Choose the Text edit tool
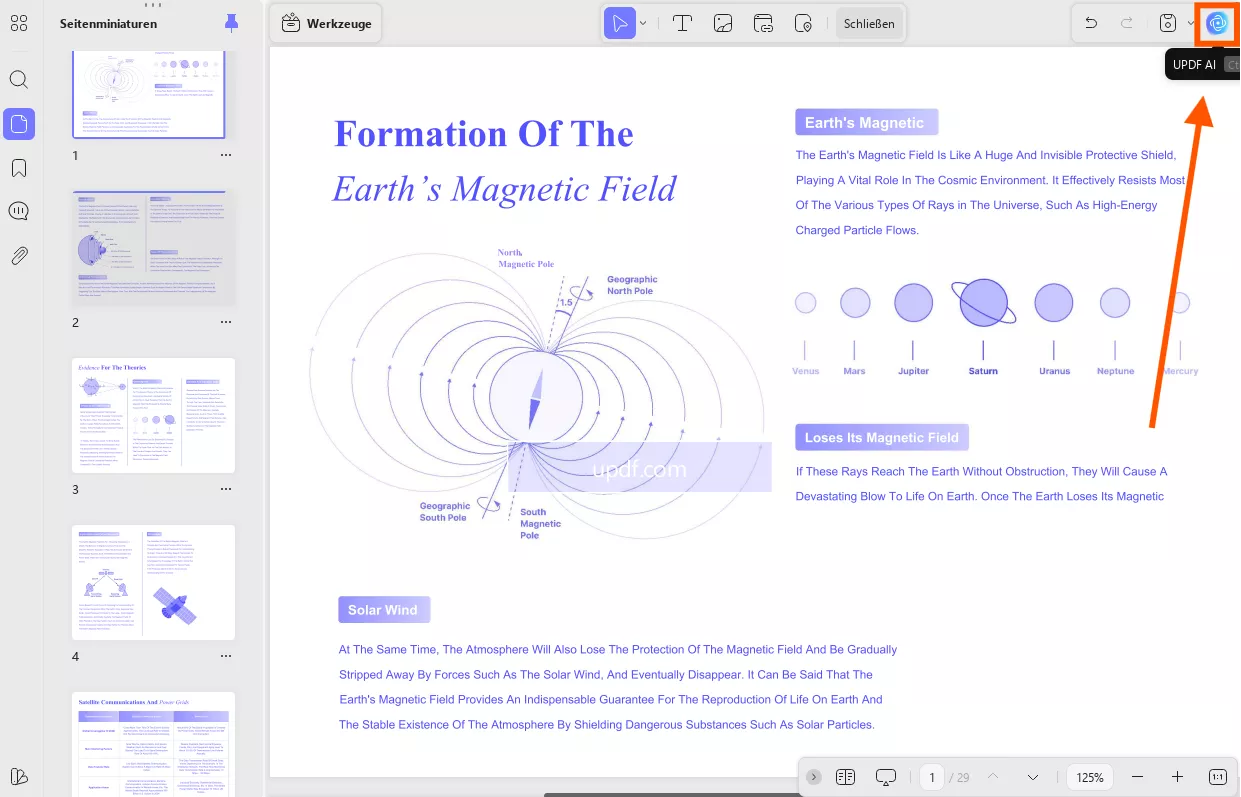This screenshot has height=797, width=1241. point(683,23)
